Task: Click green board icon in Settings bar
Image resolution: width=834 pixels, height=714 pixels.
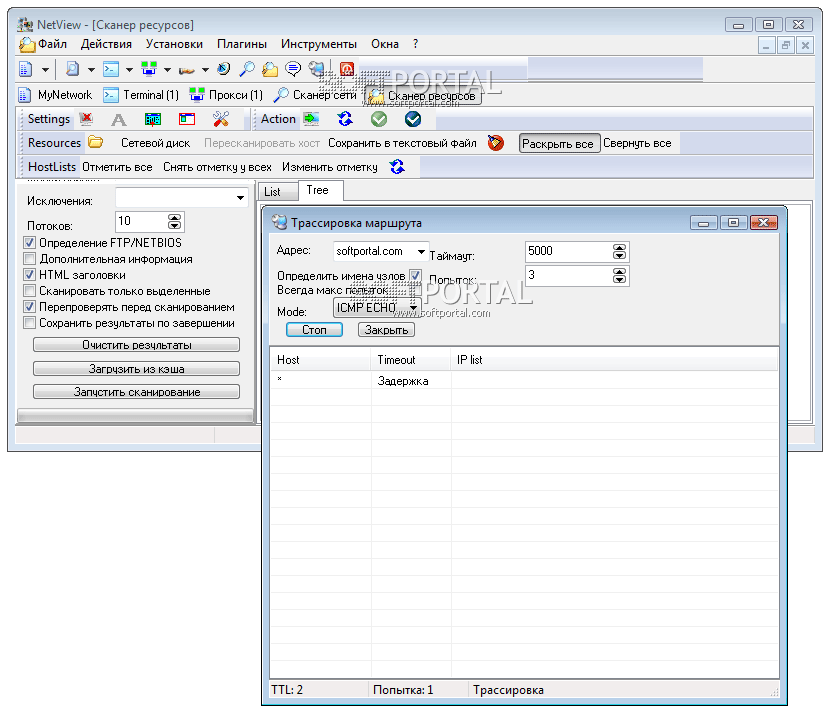Action: (153, 119)
